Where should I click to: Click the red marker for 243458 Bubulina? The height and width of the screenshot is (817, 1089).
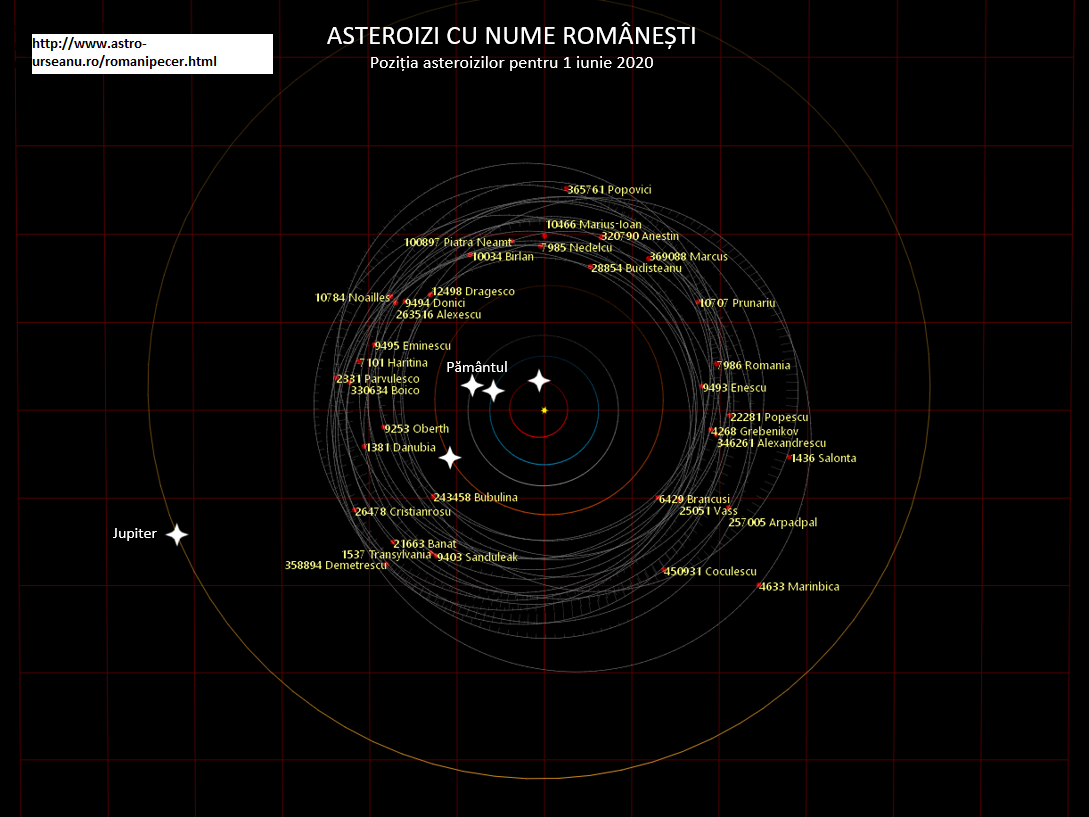(434, 497)
